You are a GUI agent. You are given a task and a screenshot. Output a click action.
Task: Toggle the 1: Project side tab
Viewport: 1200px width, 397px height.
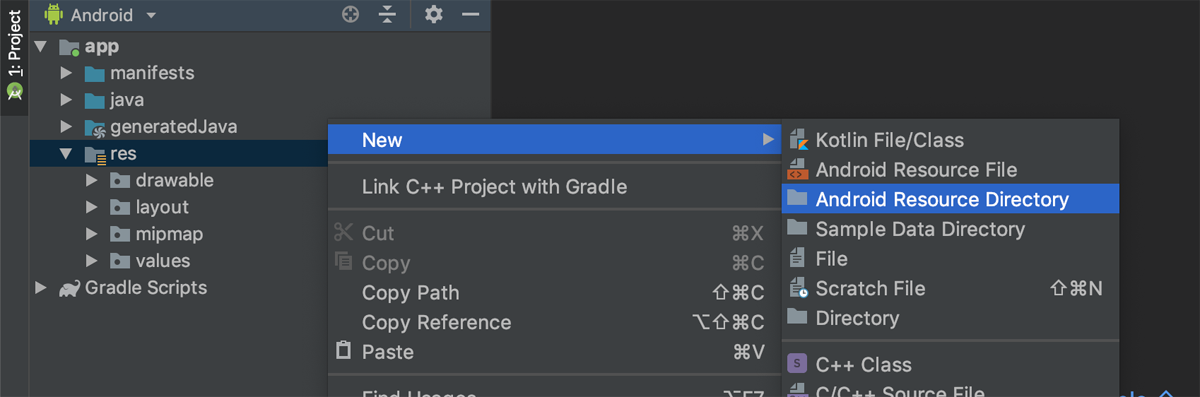[14, 56]
